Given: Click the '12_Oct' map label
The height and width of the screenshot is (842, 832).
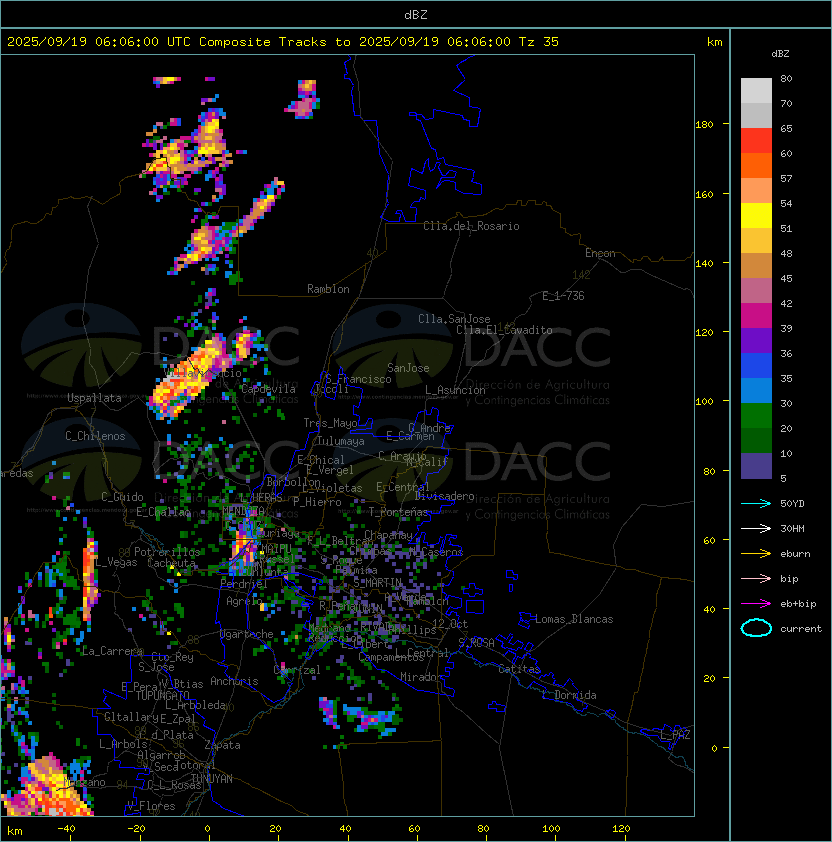Looking at the screenshot, I should 450,624.
